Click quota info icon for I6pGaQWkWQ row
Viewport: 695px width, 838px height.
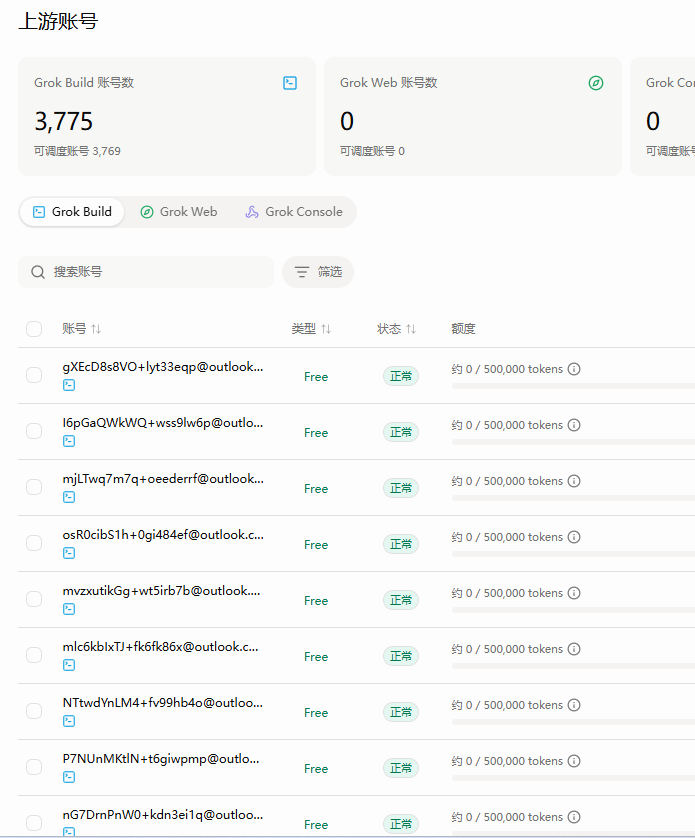pyautogui.click(x=574, y=425)
